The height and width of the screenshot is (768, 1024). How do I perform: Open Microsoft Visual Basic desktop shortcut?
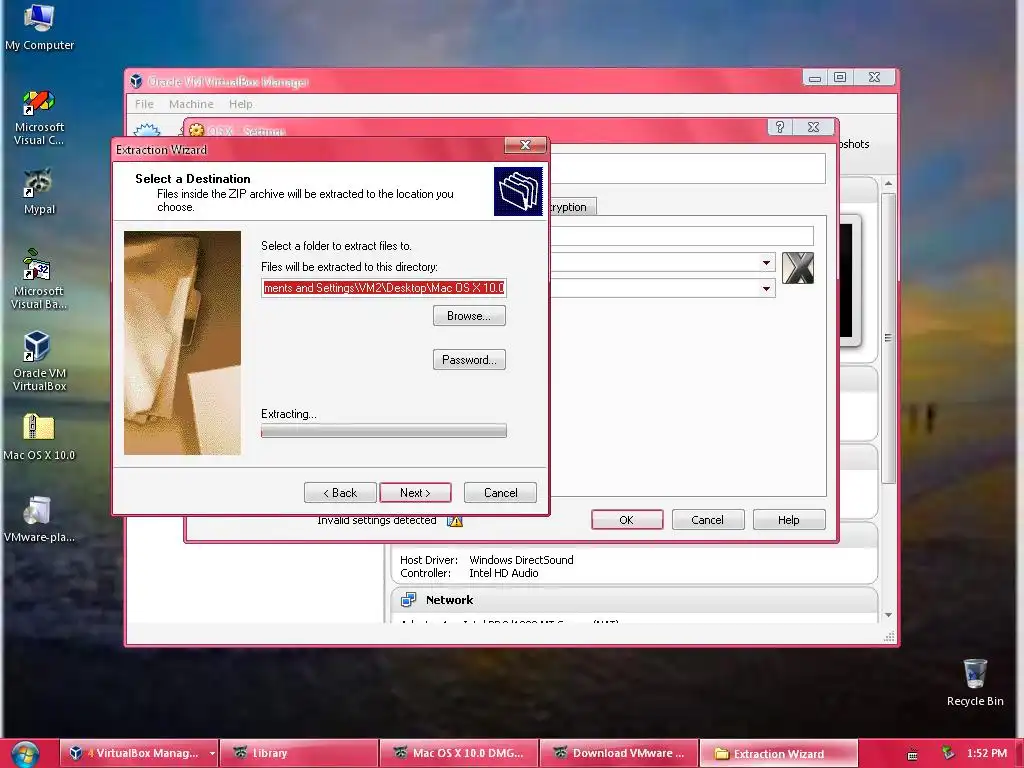click(x=39, y=280)
